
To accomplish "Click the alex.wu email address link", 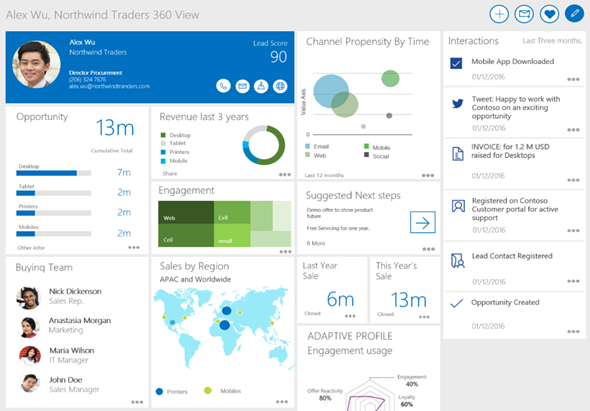I will 109,86.
